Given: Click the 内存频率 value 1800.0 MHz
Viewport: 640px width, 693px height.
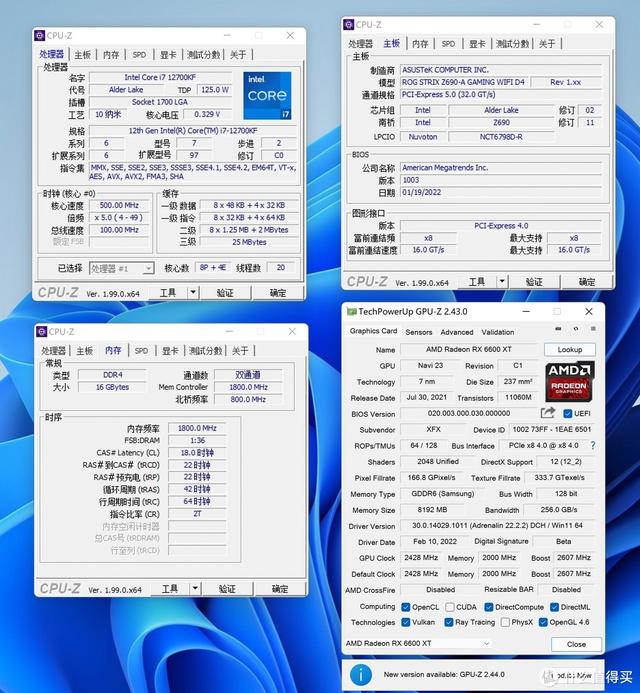Looking at the screenshot, I should pyautogui.click(x=197, y=428).
